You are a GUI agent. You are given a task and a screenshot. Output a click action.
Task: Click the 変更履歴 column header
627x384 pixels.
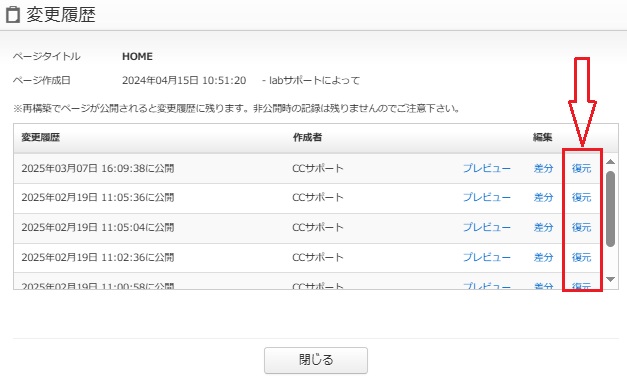click(x=40, y=138)
